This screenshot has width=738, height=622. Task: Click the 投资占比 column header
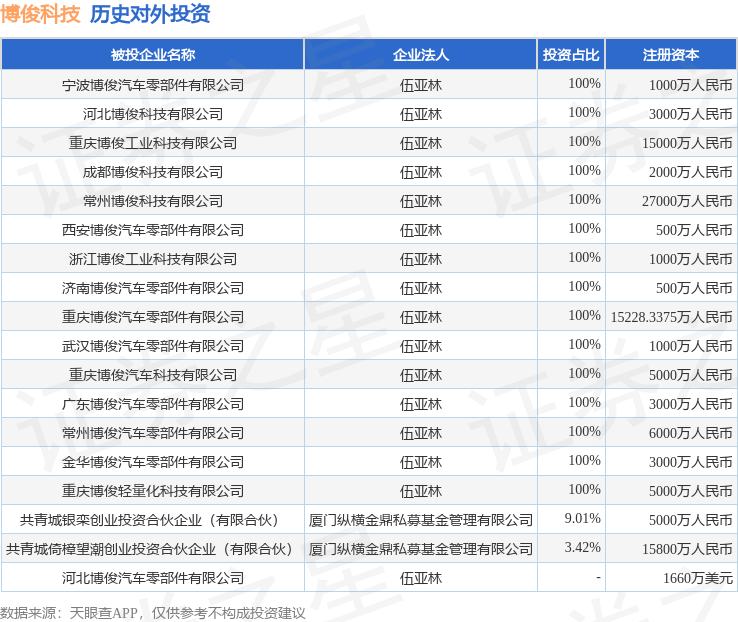click(x=571, y=55)
